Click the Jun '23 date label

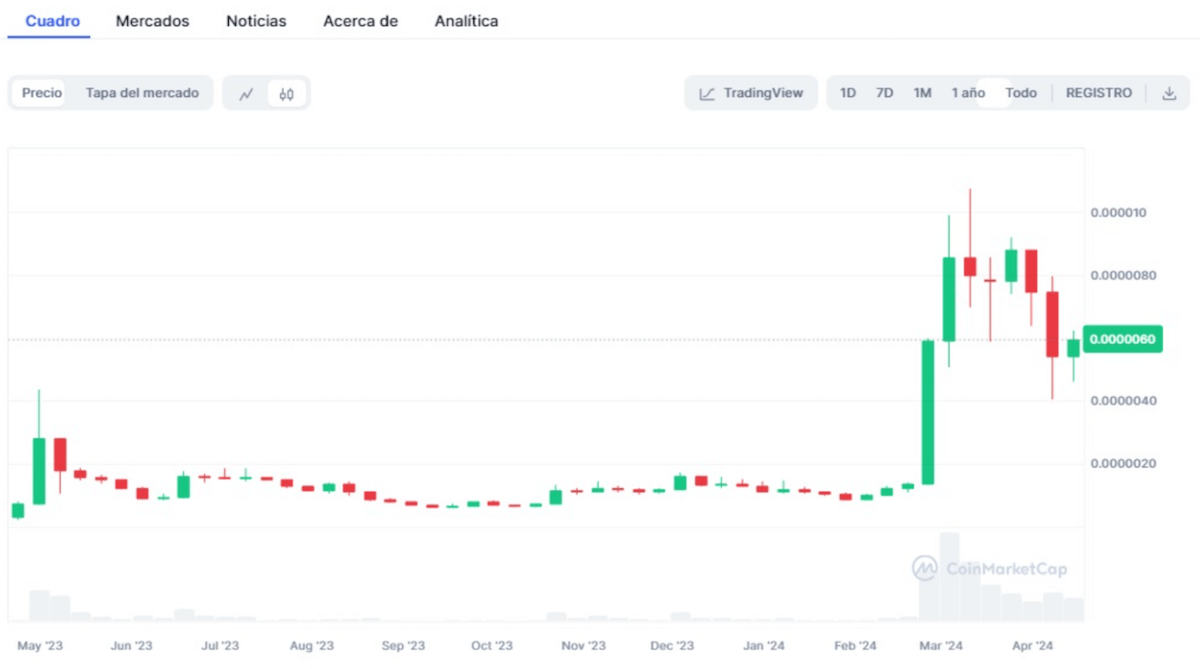[131, 646]
